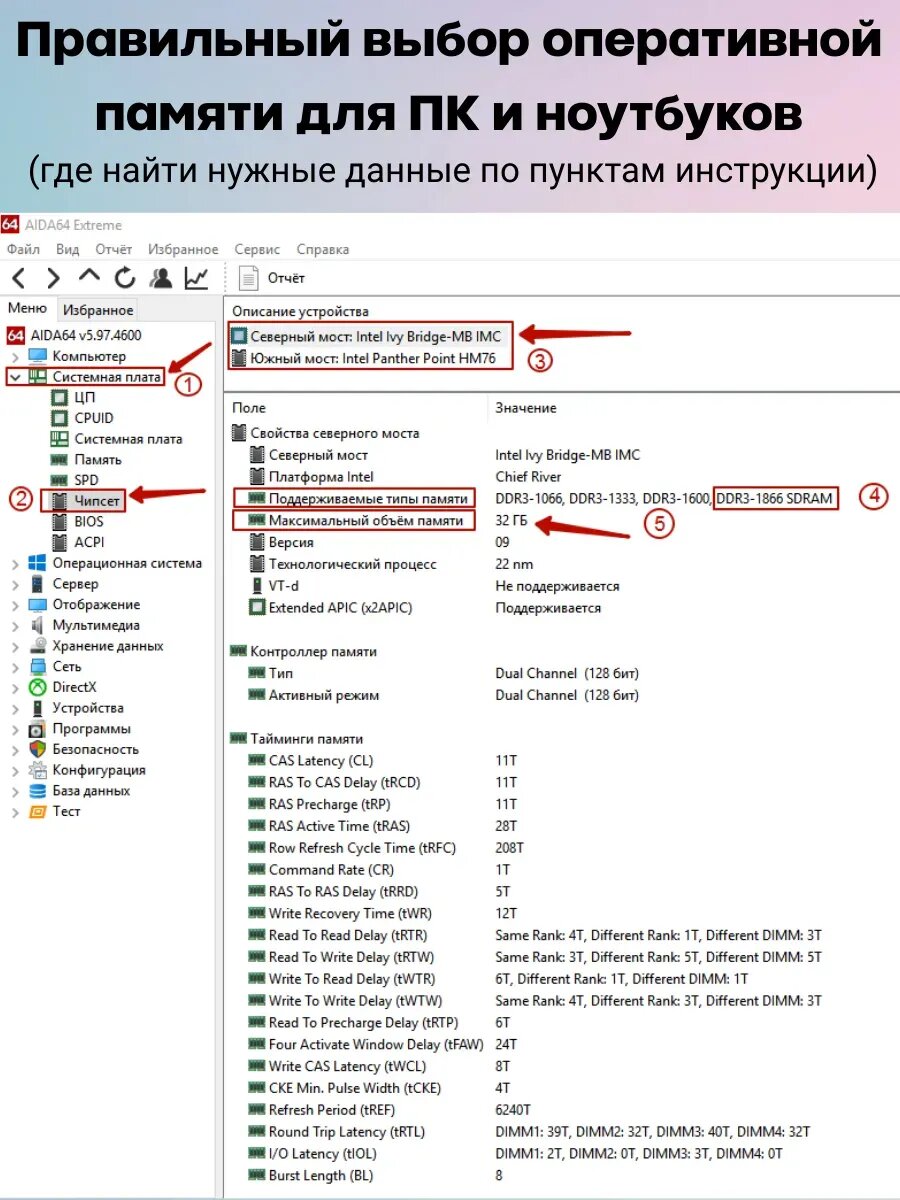900x1200 pixels.
Task: Click the AIDA64 Extreme title bar icon
Action: 10,223
